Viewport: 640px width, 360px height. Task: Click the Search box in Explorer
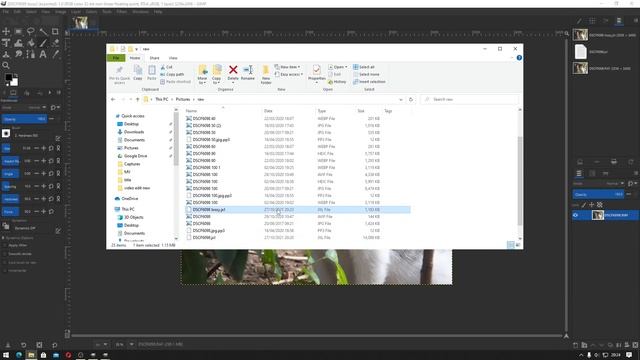[x=469, y=100]
